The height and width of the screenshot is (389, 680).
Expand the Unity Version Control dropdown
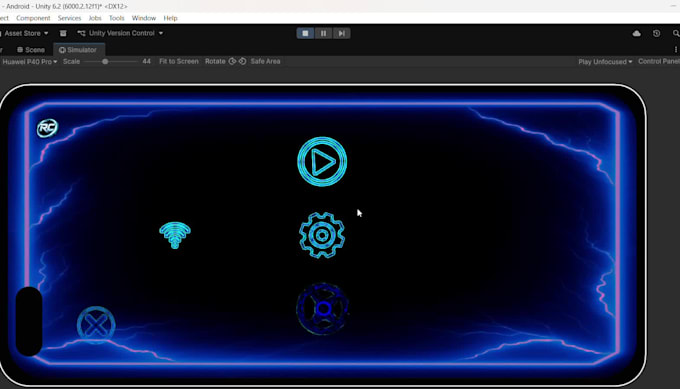click(x=120, y=33)
